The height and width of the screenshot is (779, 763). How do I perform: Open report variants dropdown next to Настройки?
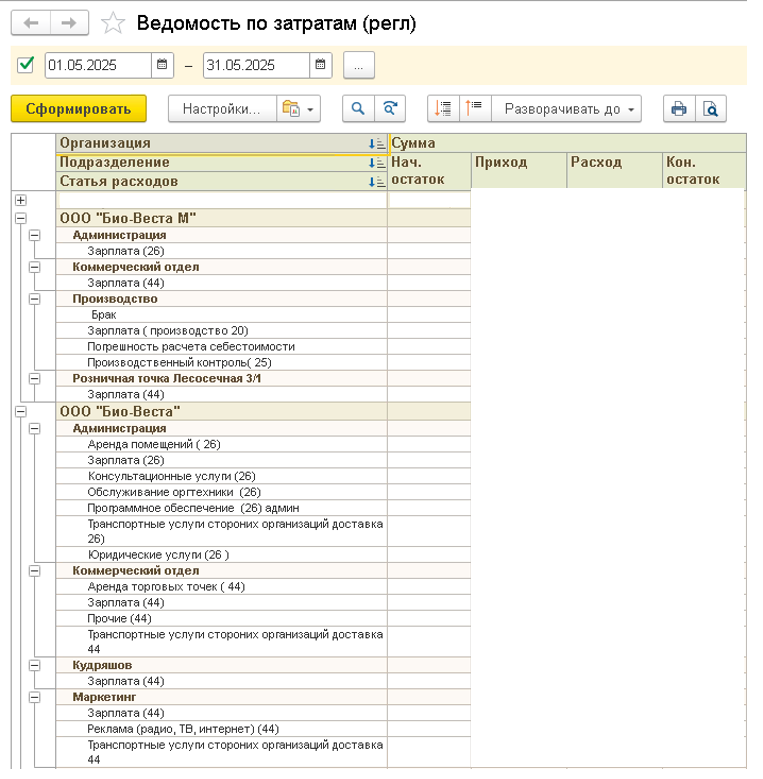[x=298, y=109]
